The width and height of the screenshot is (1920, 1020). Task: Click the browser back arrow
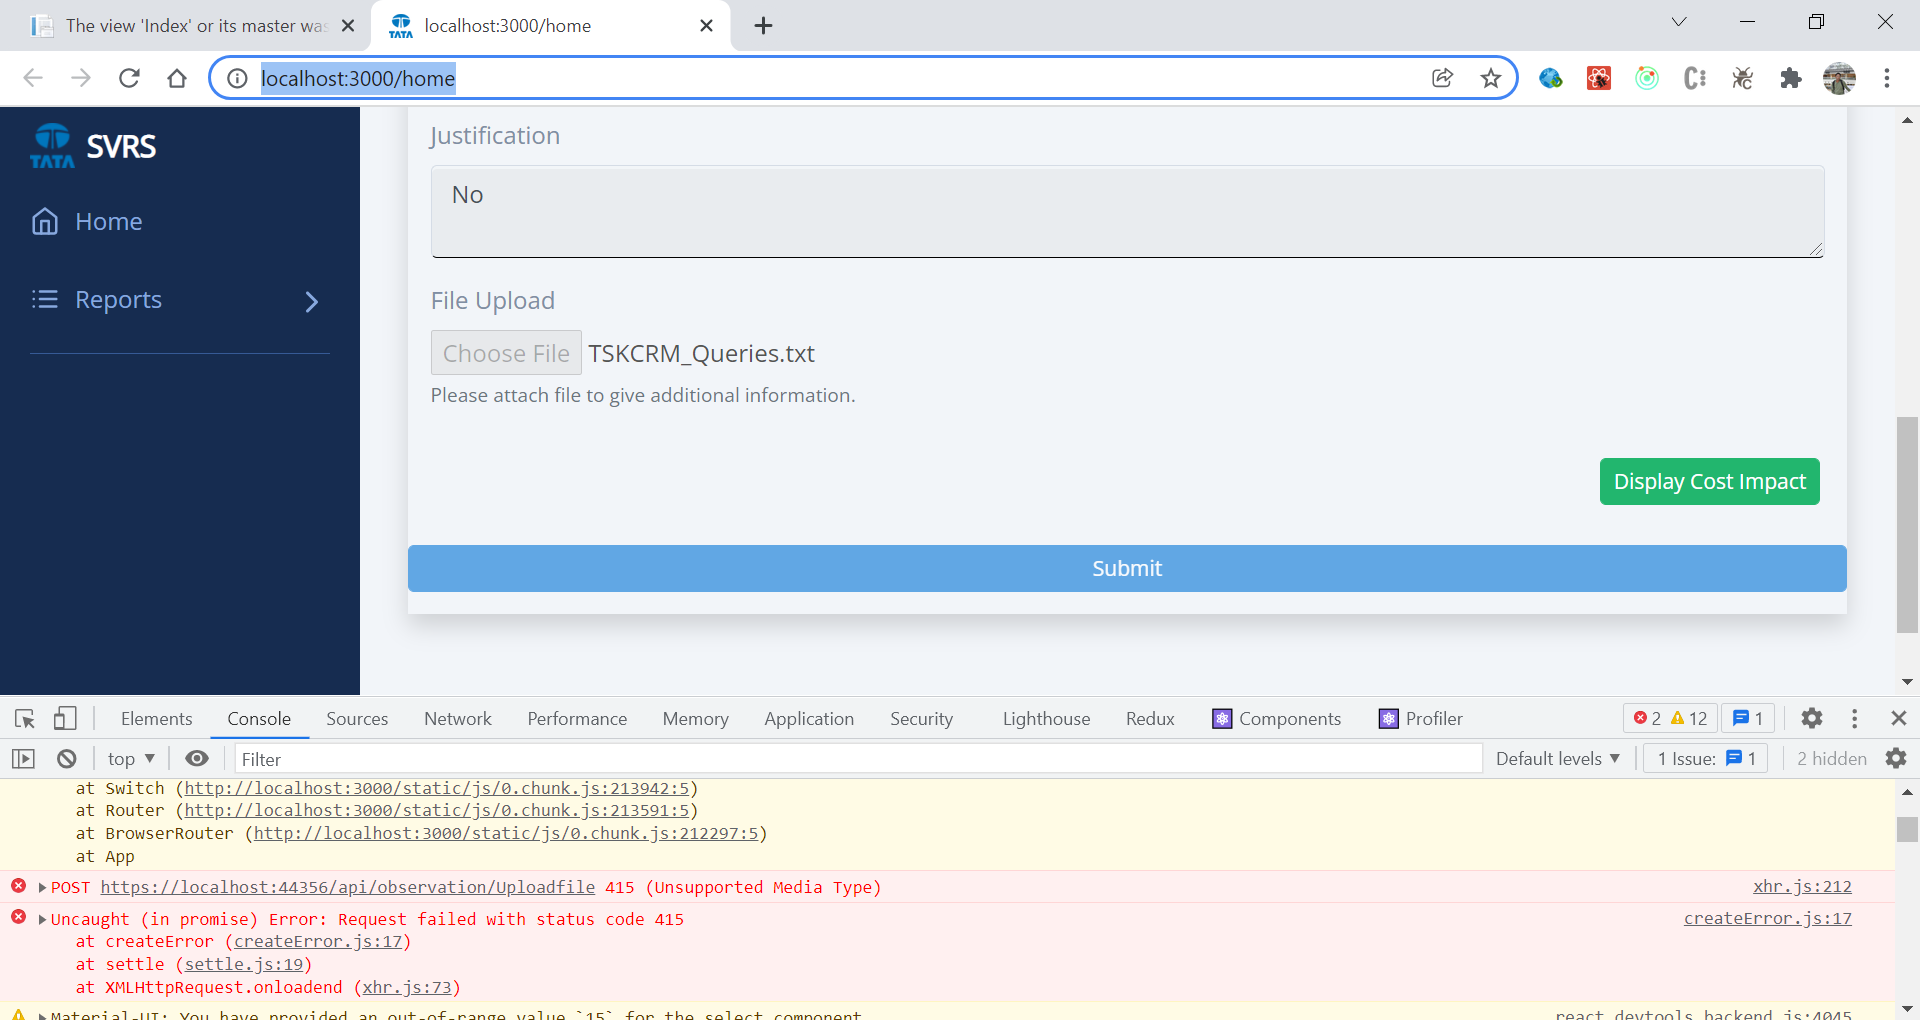(x=33, y=78)
